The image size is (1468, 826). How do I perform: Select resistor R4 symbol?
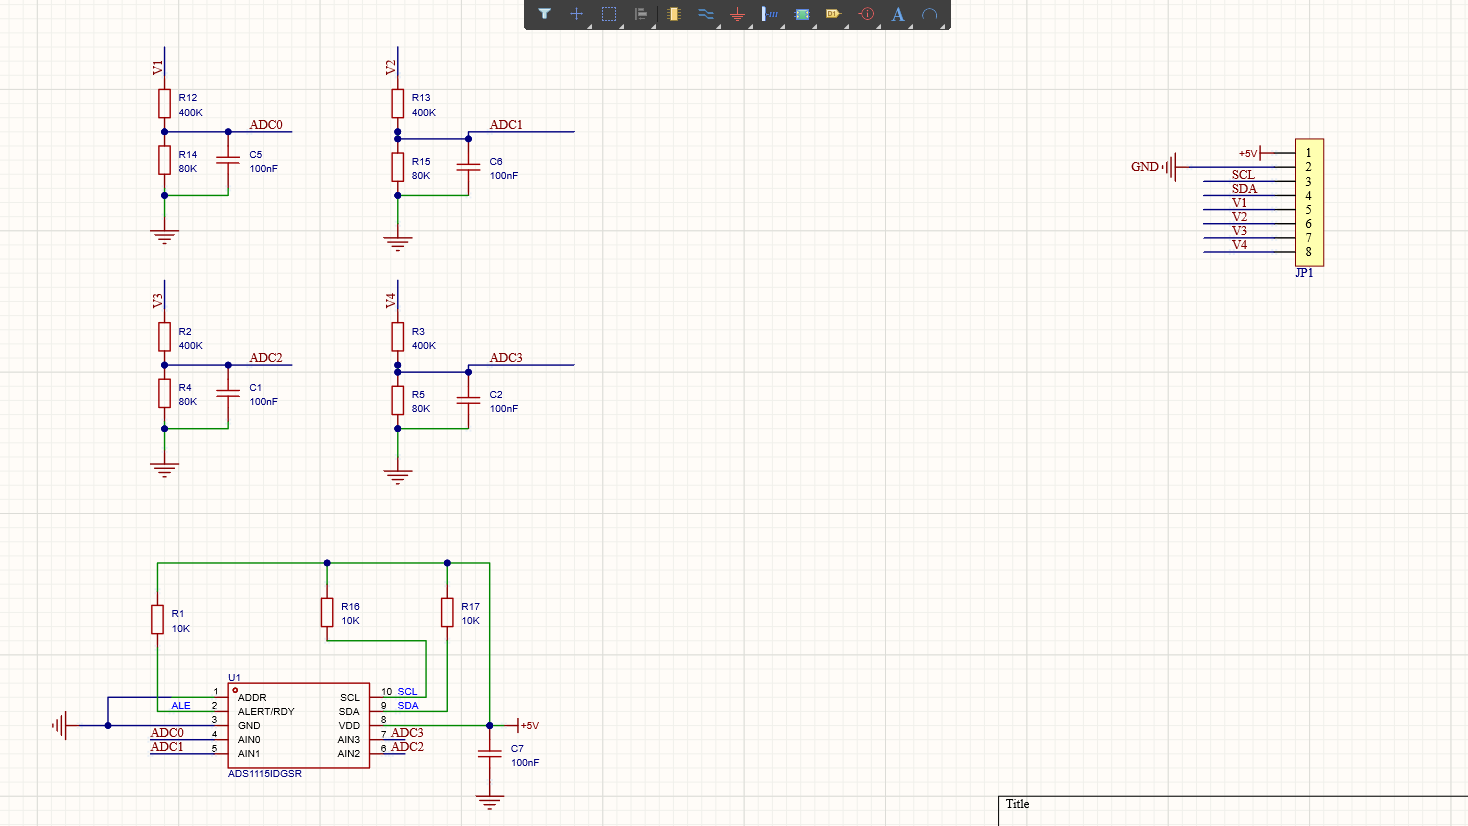165,393
